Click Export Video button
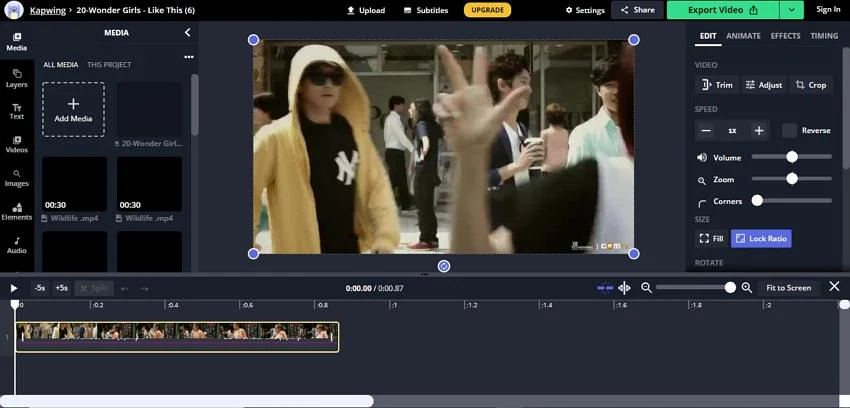The width and height of the screenshot is (850, 408). [x=723, y=10]
